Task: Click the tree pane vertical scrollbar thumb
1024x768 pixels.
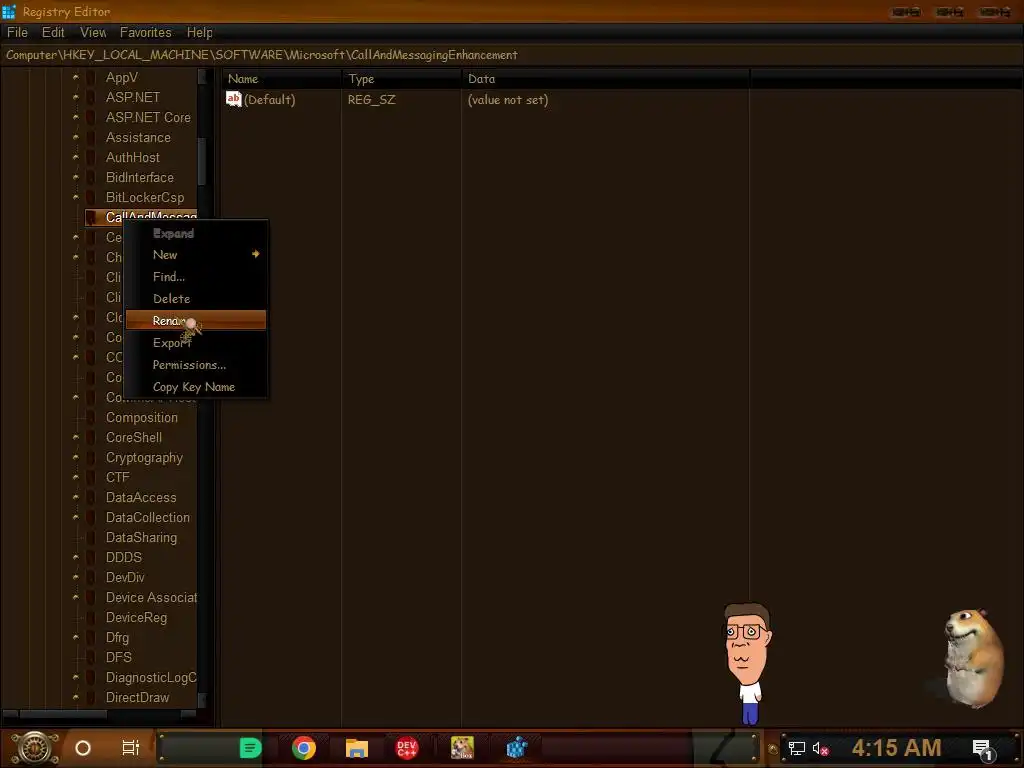Action: 202,161
